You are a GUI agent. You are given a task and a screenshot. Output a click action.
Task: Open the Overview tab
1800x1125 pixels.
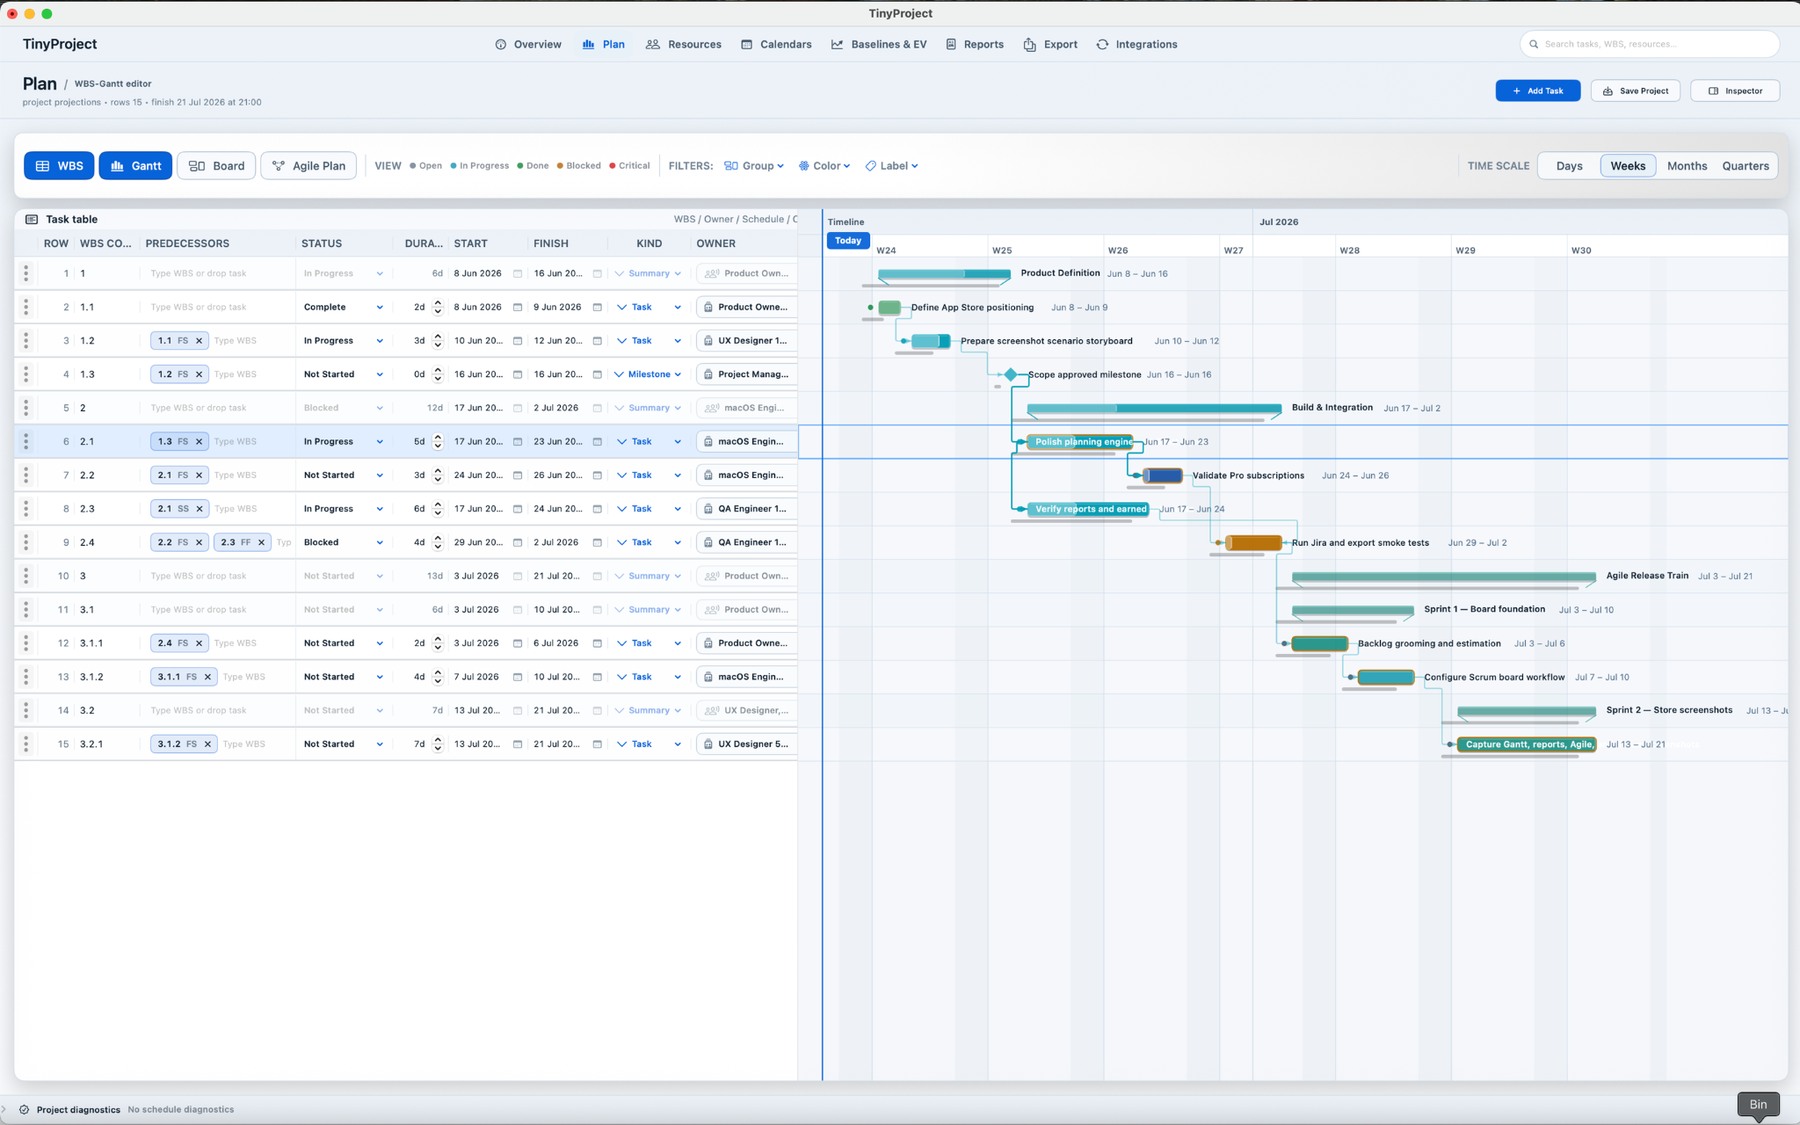tap(528, 44)
